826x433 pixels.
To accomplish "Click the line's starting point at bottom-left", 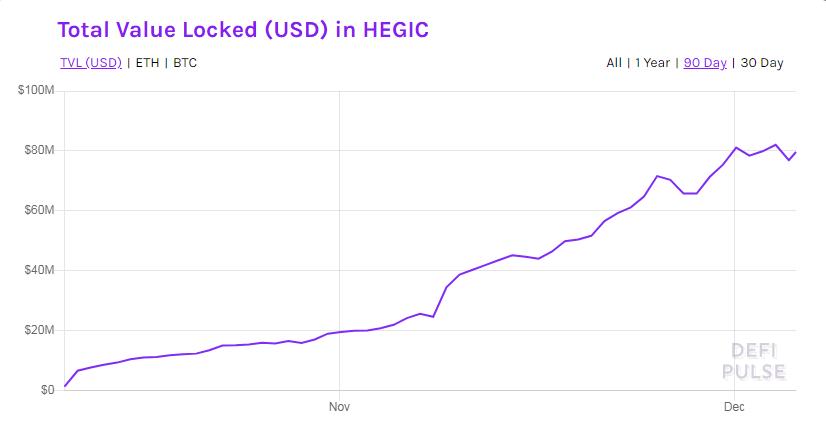I will pos(65,386).
